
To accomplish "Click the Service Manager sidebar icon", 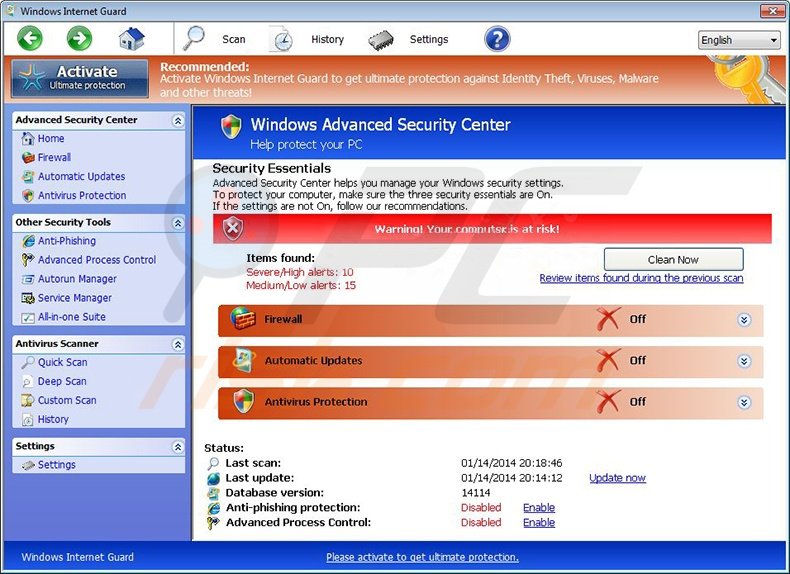I will point(28,298).
